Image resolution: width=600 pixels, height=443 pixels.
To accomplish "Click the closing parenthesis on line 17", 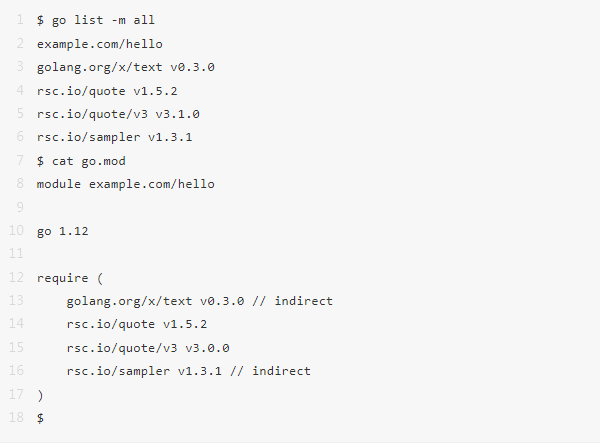I will click(40, 395).
